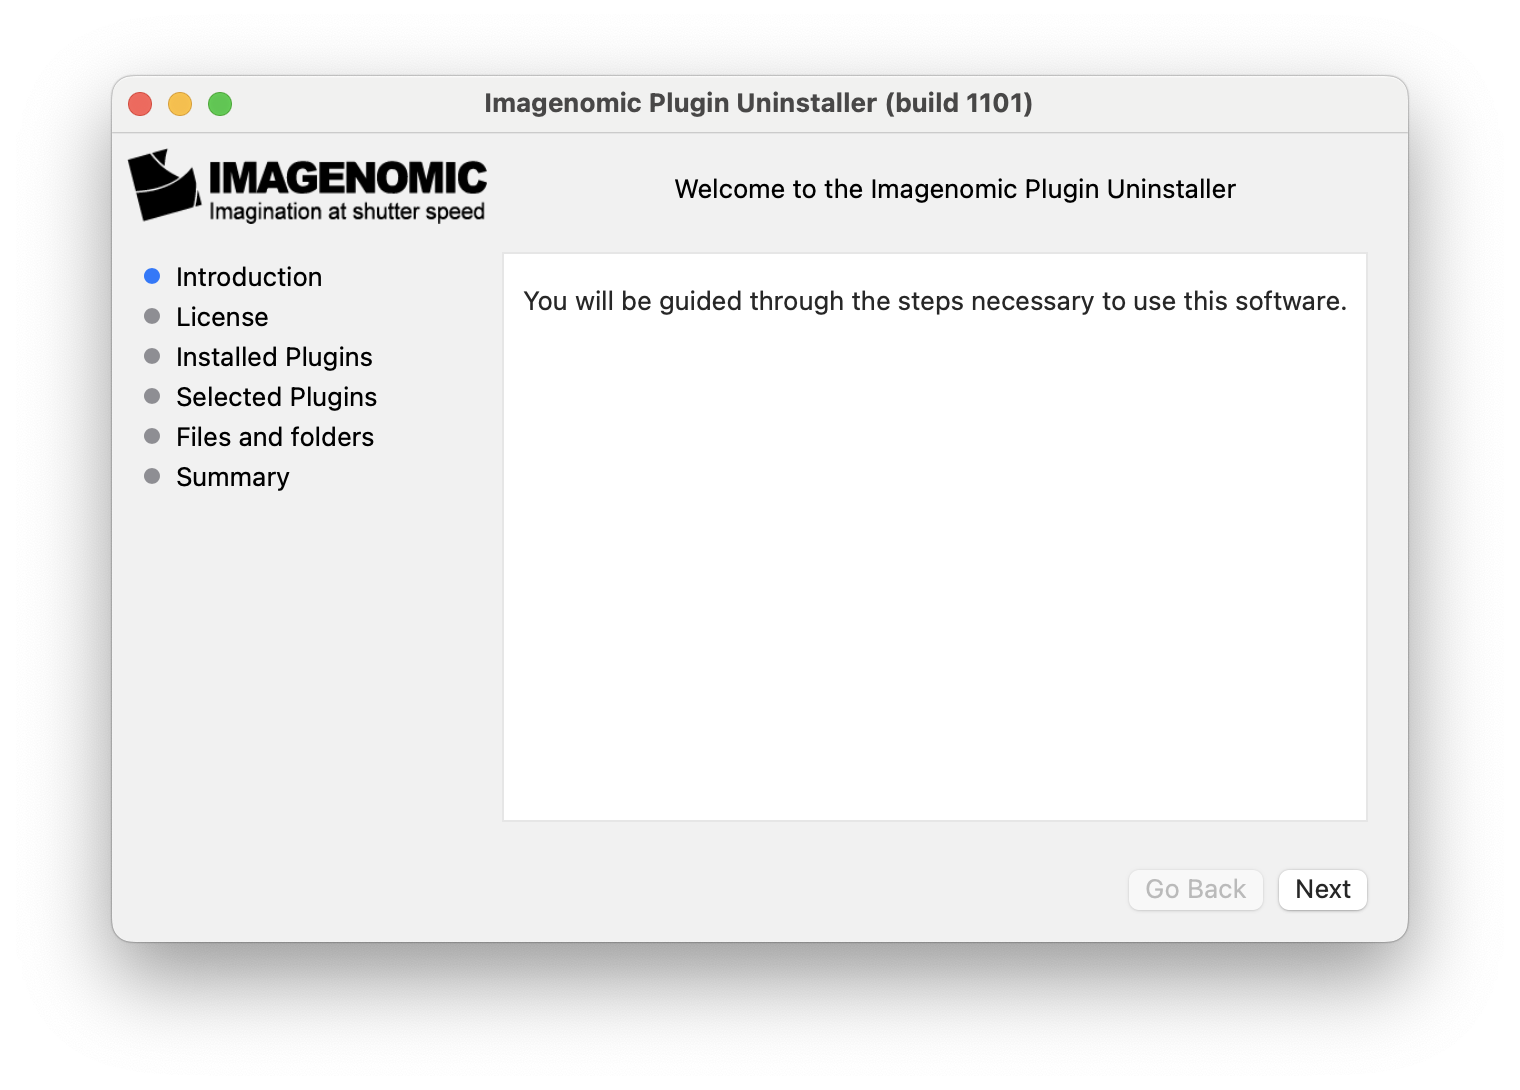Select the License step in sidebar
The height and width of the screenshot is (1090, 1520).
(222, 317)
